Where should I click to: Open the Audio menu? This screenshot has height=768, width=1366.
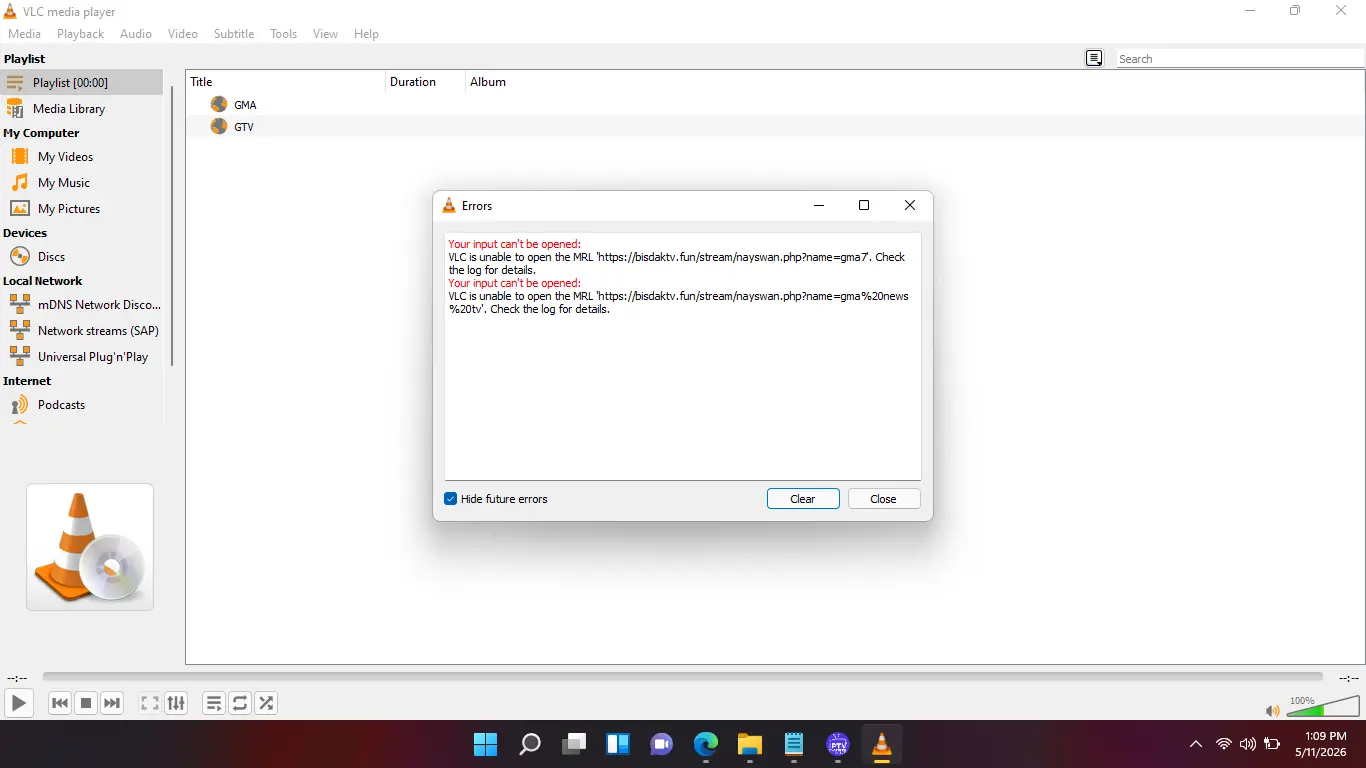136,34
